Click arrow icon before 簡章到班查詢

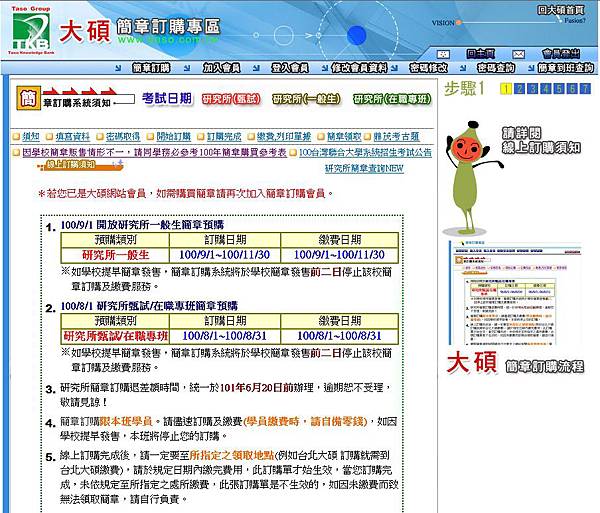531,68
